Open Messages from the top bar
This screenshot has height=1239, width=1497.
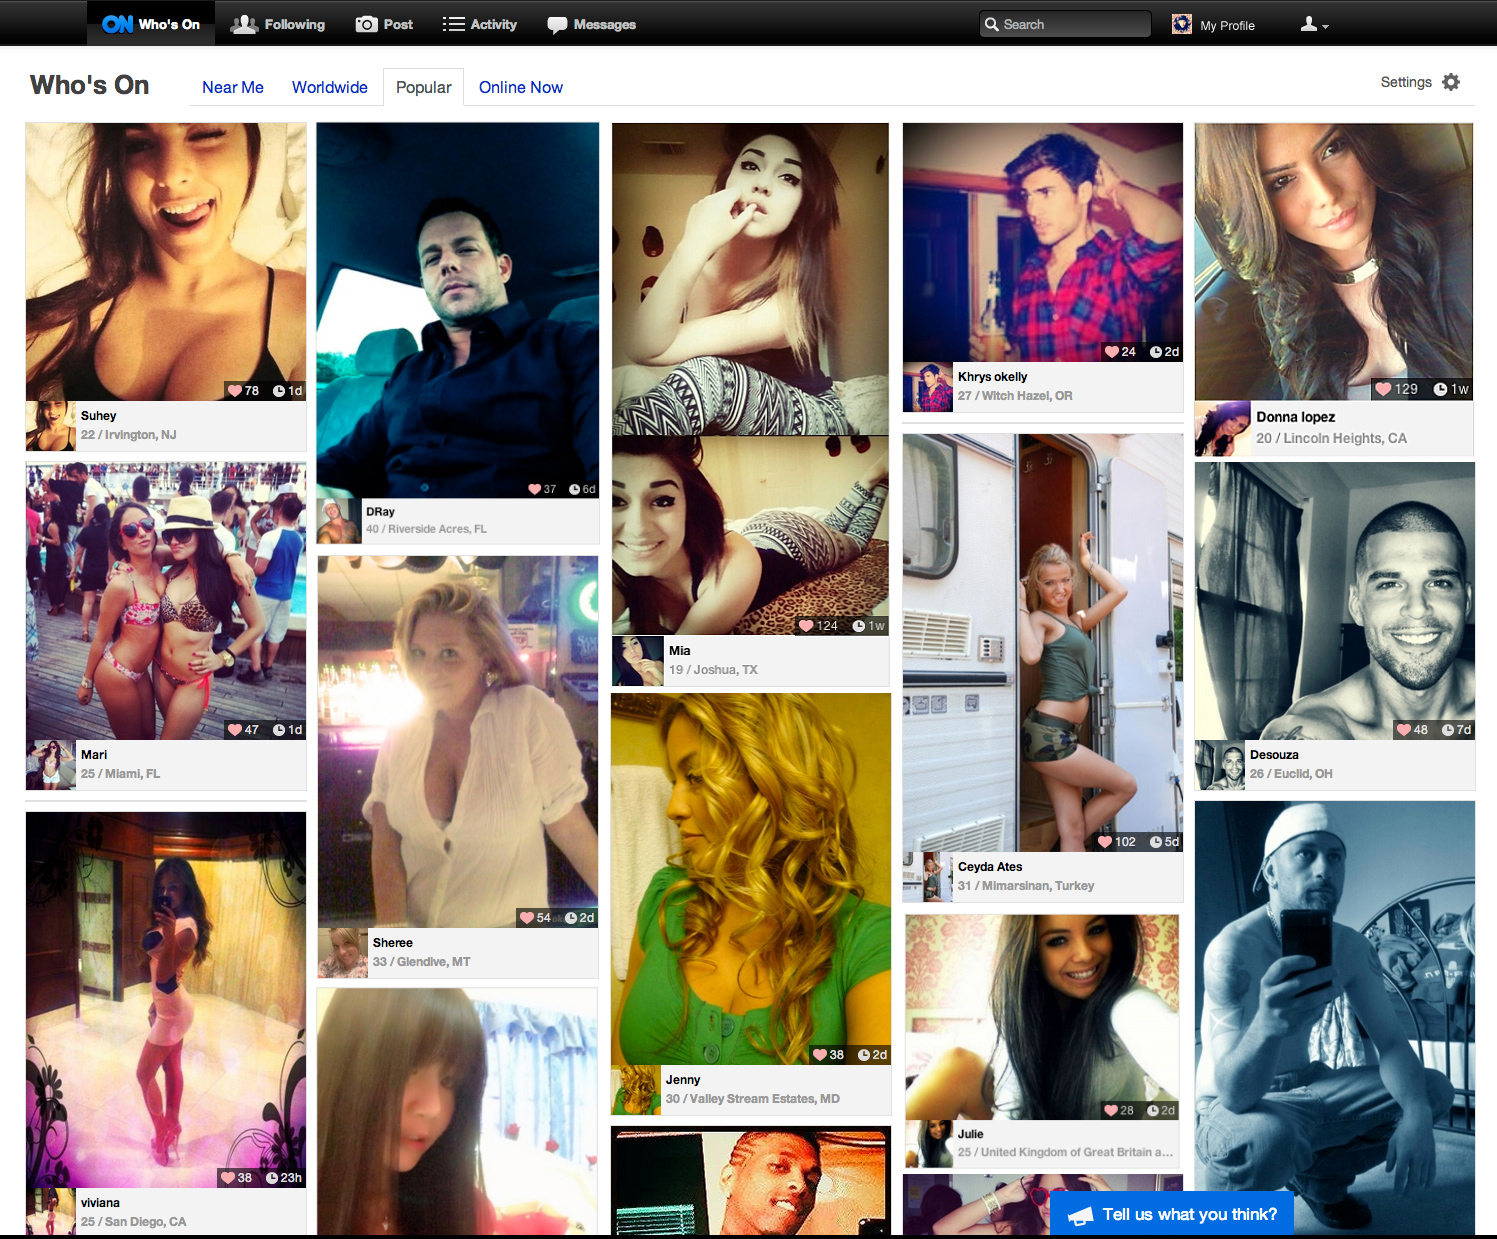(592, 24)
